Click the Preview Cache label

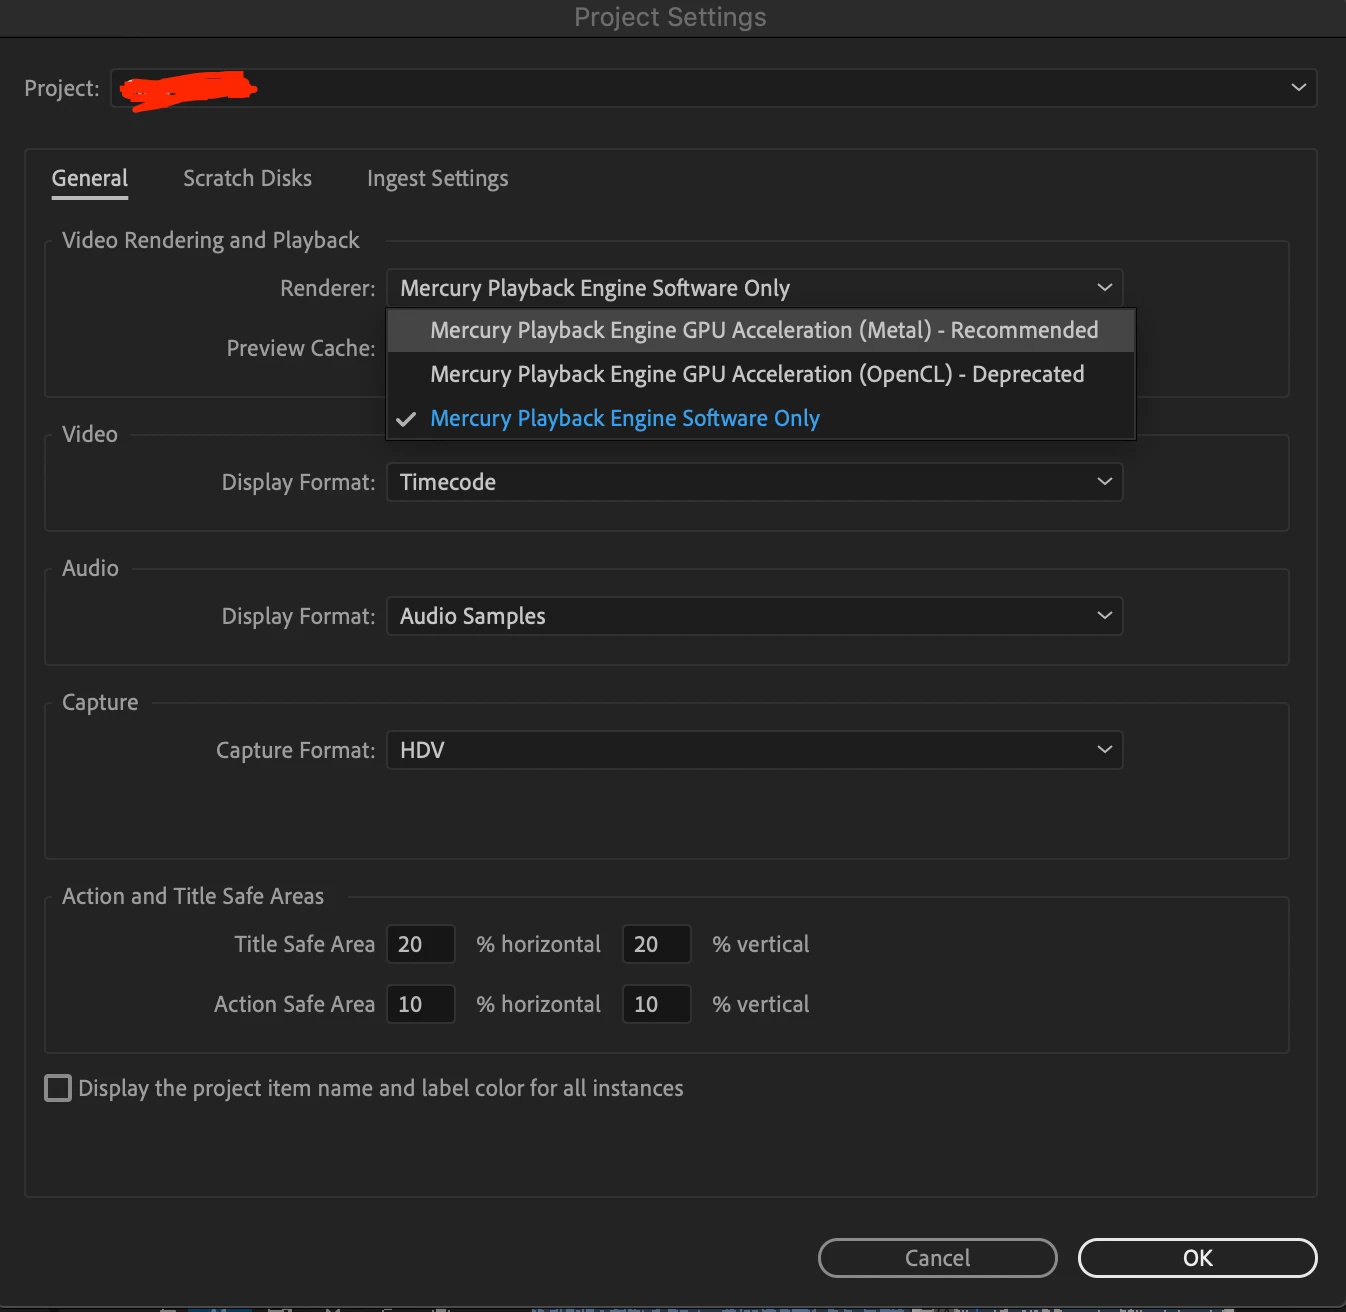(x=301, y=348)
